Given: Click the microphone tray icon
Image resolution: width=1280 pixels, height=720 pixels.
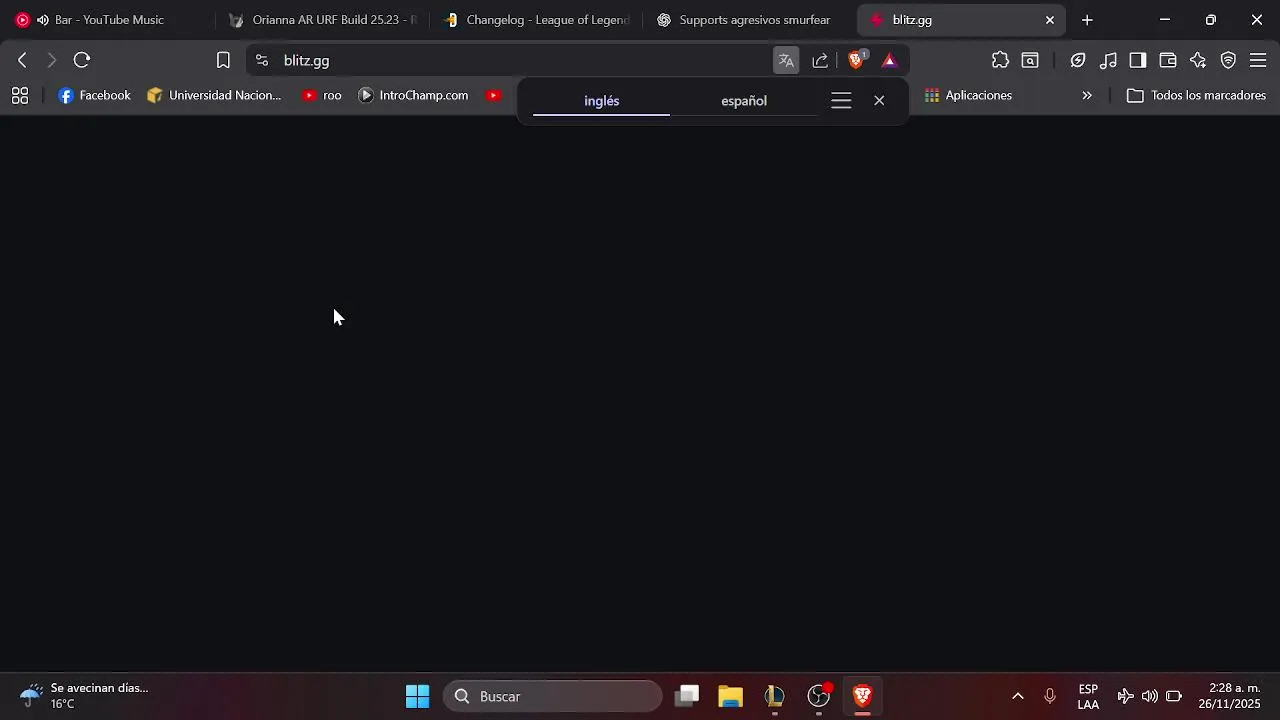Looking at the screenshot, I should 1050,696.
